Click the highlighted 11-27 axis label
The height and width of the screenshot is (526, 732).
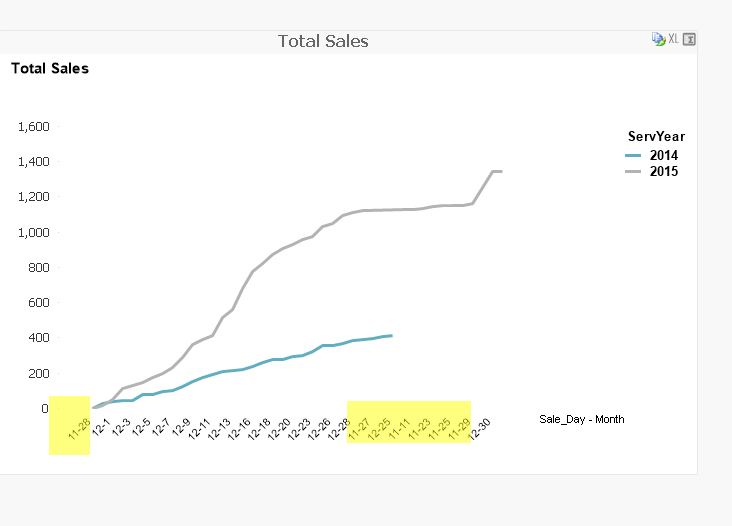358,430
